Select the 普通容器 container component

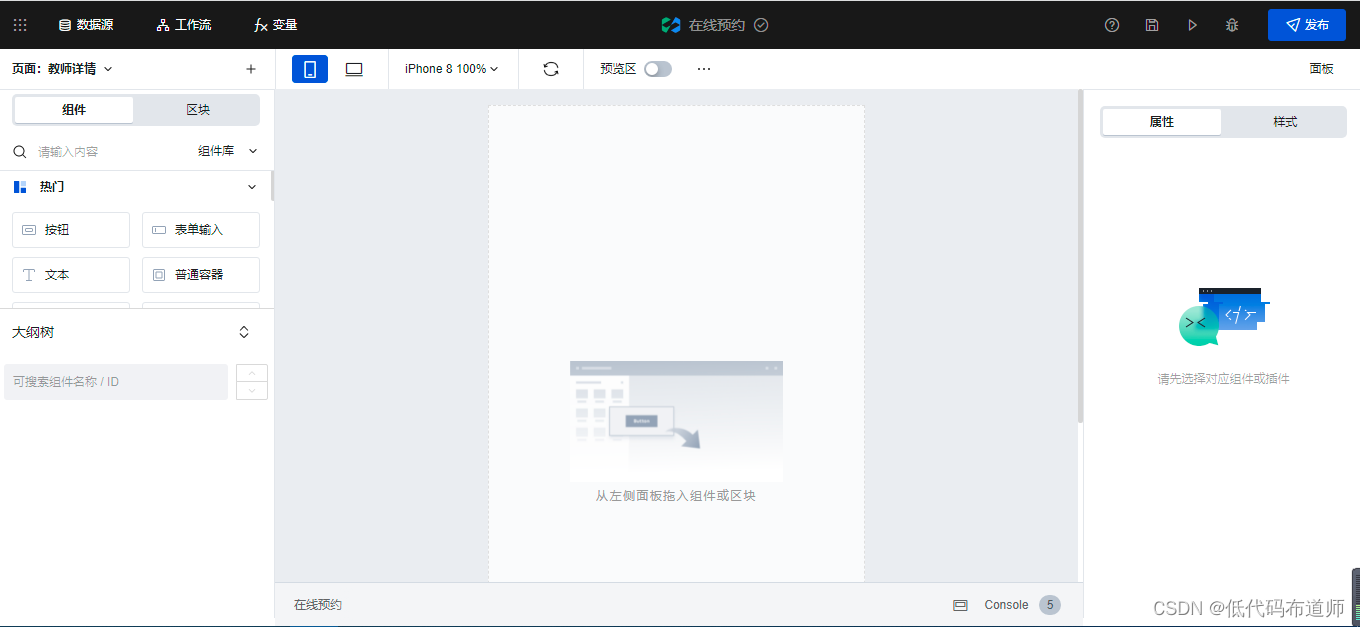point(201,275)
